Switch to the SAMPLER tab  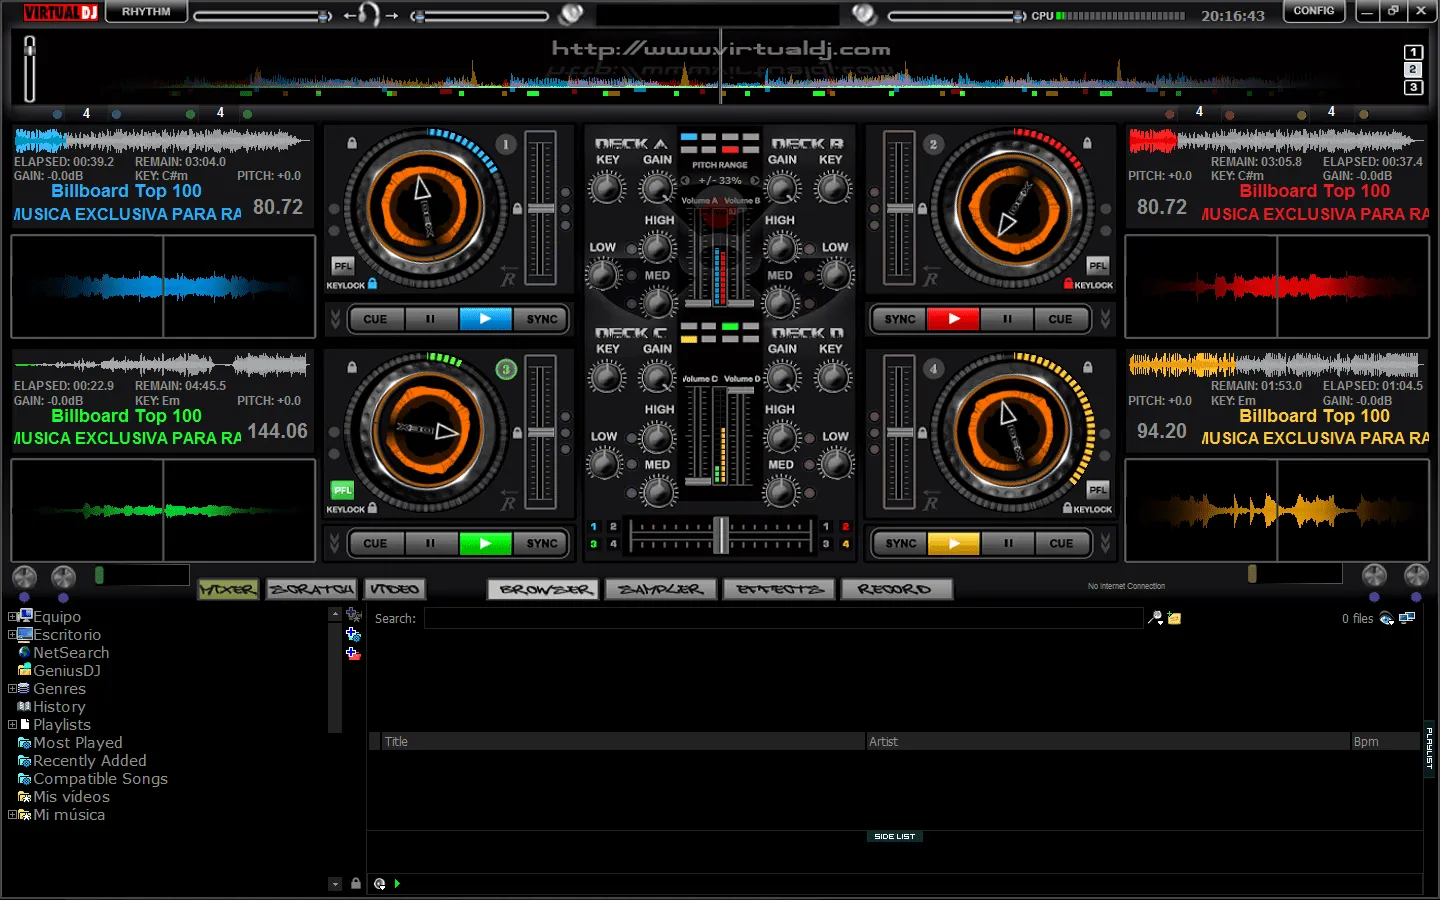(660, 589)
